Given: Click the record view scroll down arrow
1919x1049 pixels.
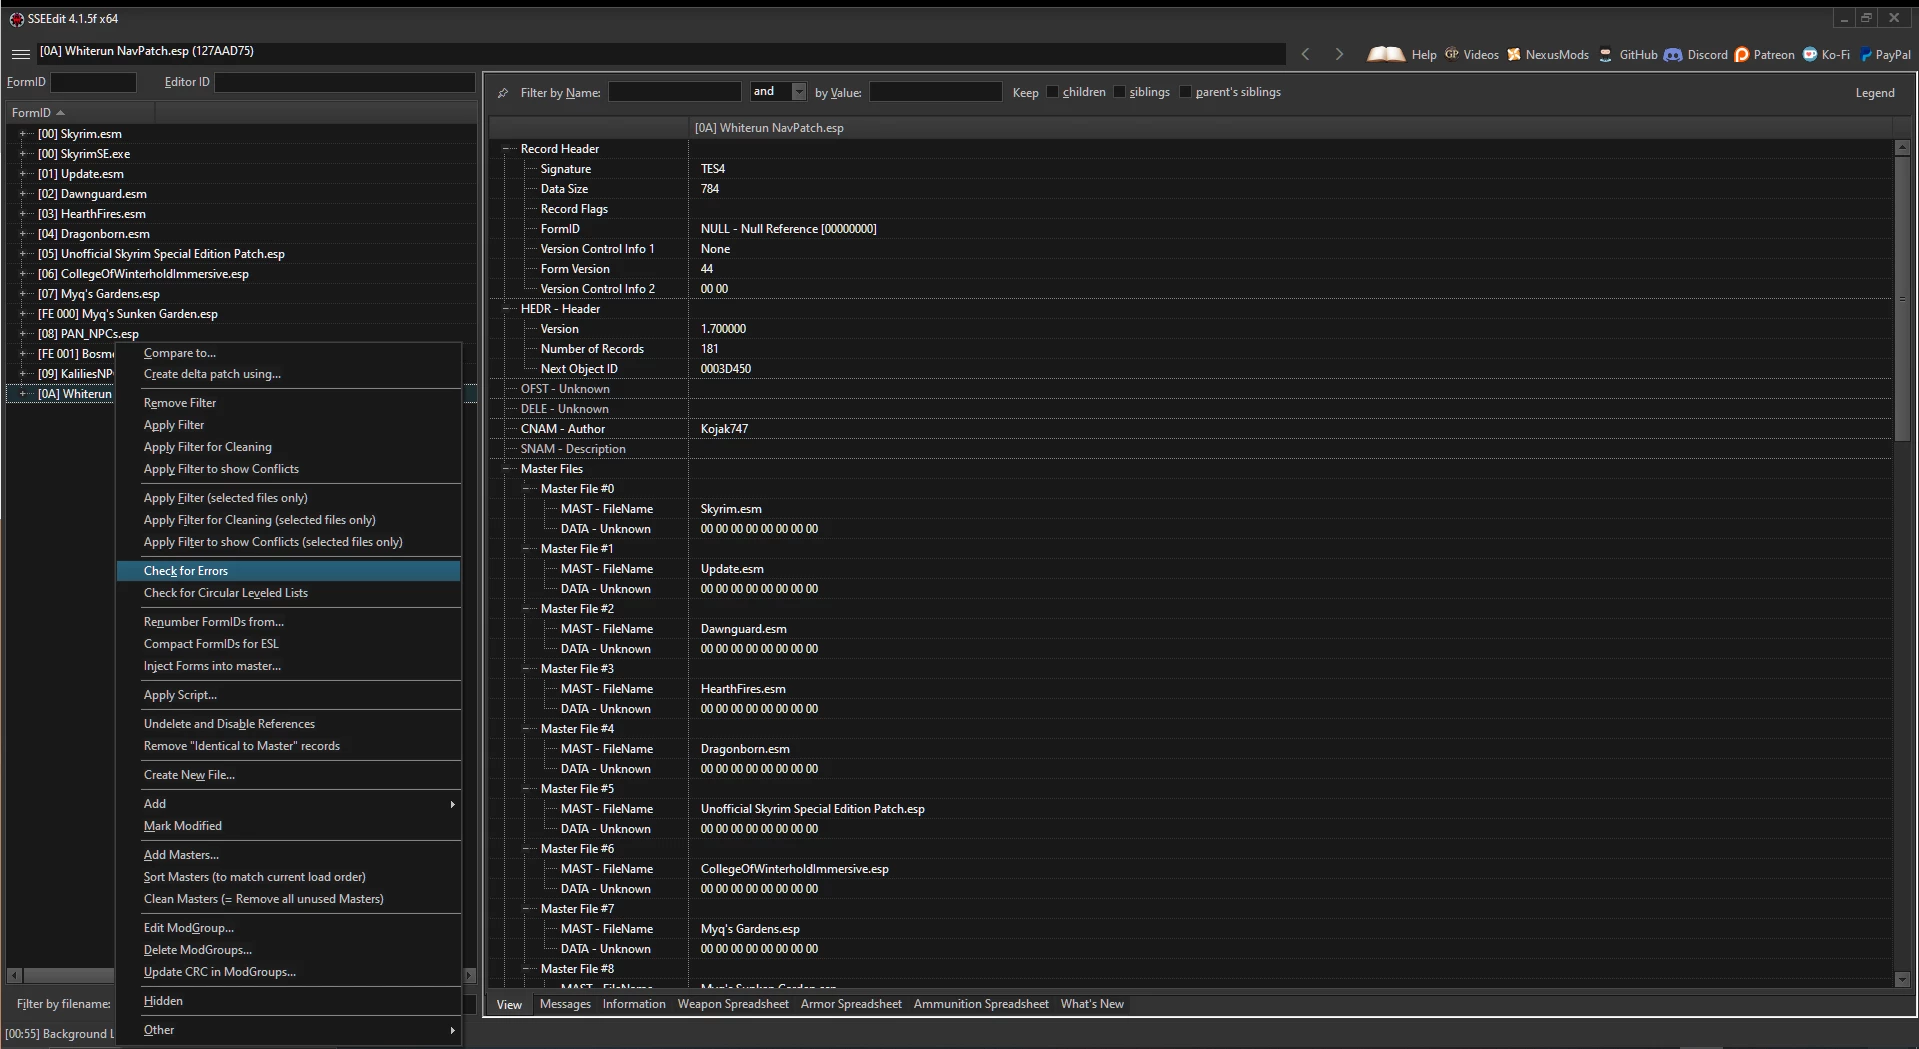Looking at the screenshot, I should [x=1902, y=980].
